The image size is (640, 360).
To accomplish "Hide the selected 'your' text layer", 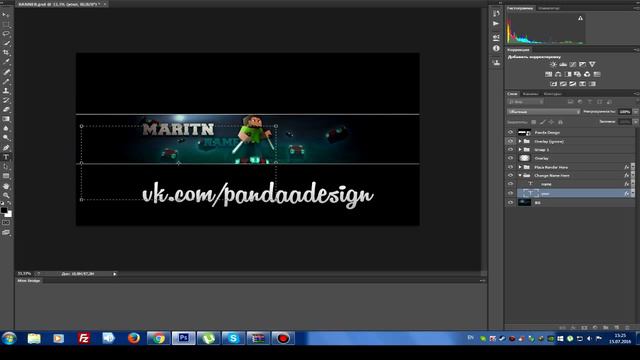I will point(510,193).
